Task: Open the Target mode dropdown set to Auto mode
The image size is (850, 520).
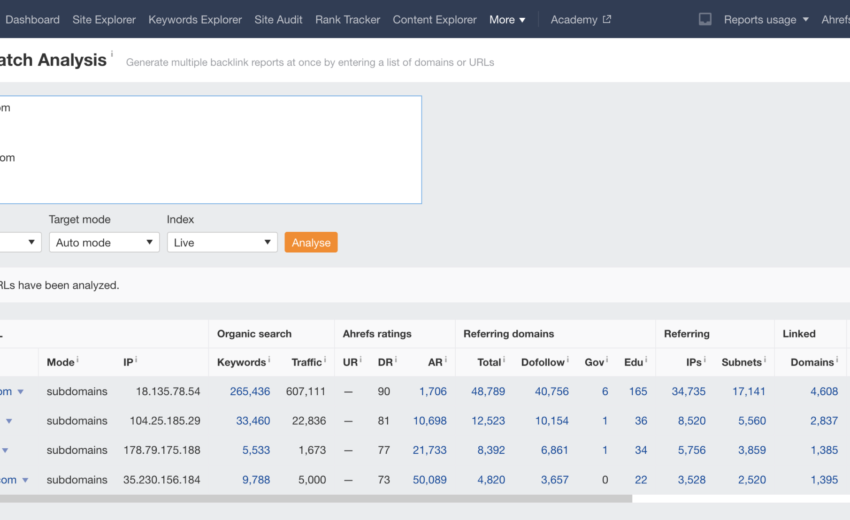Action: point(104,242)
